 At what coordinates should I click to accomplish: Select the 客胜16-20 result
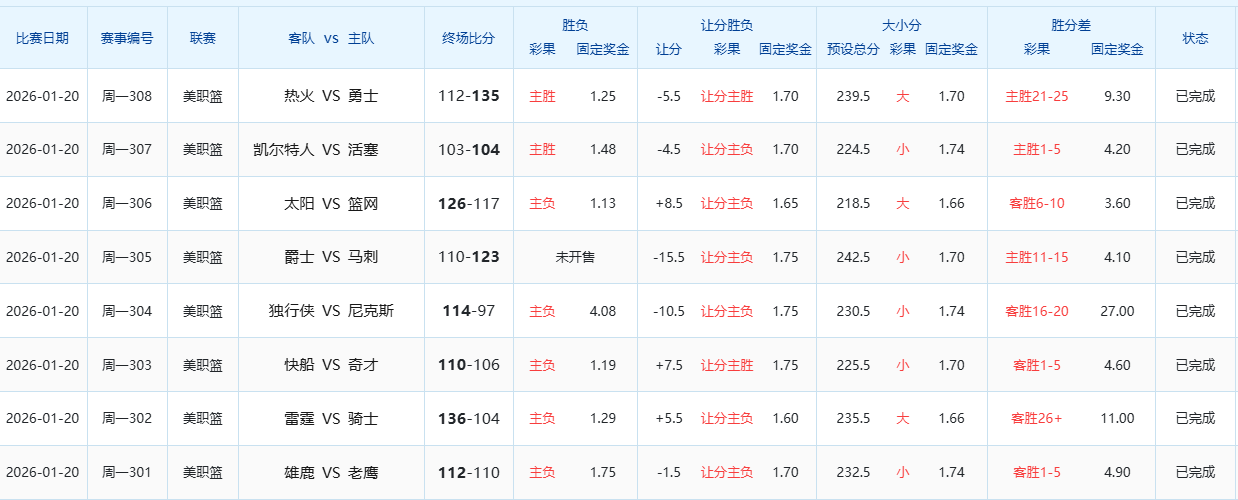(x=1036, y=311)
